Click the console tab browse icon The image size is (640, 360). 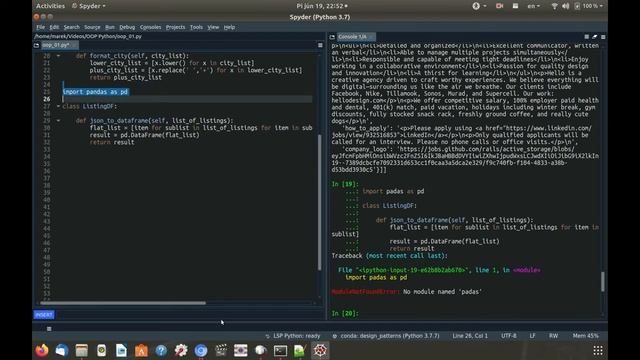pos(332,37)
